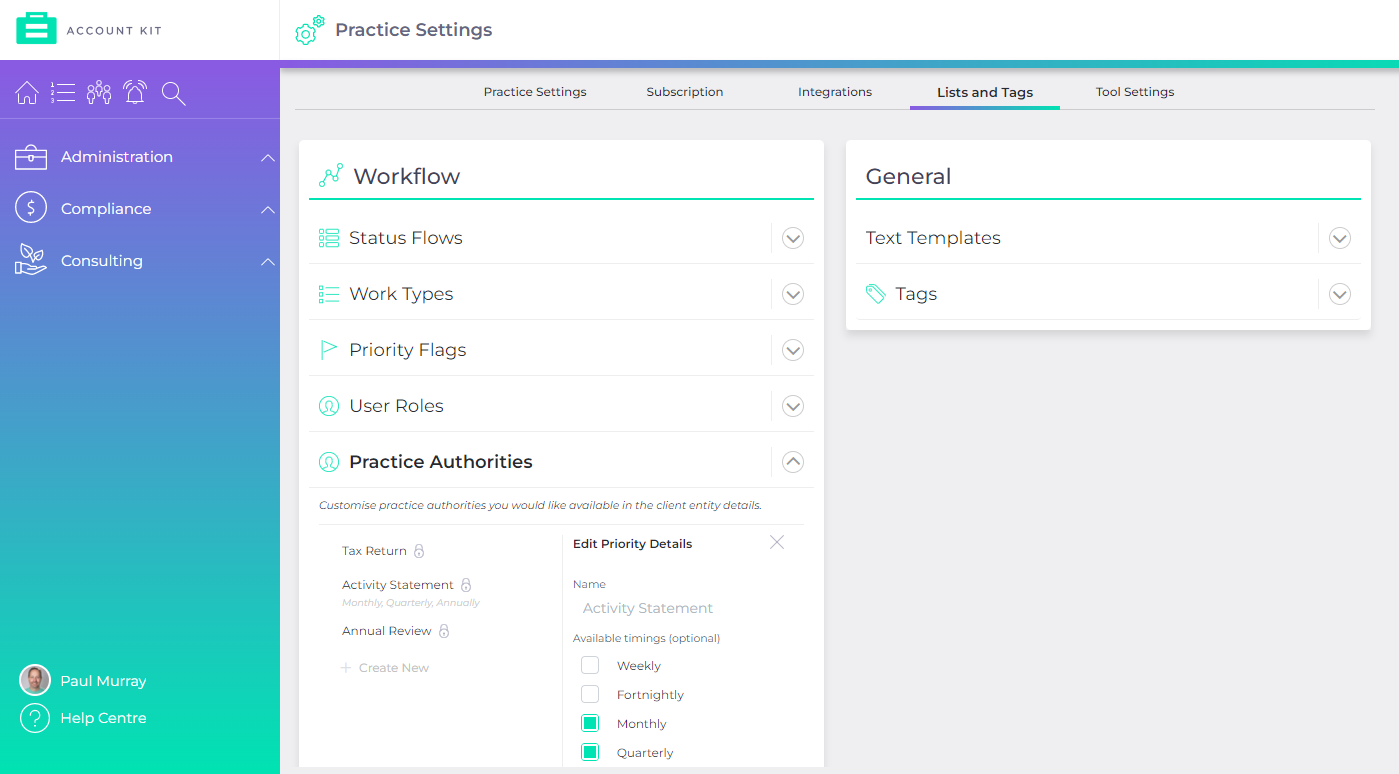Open the notifications bell icon

(x=135, y=93)
